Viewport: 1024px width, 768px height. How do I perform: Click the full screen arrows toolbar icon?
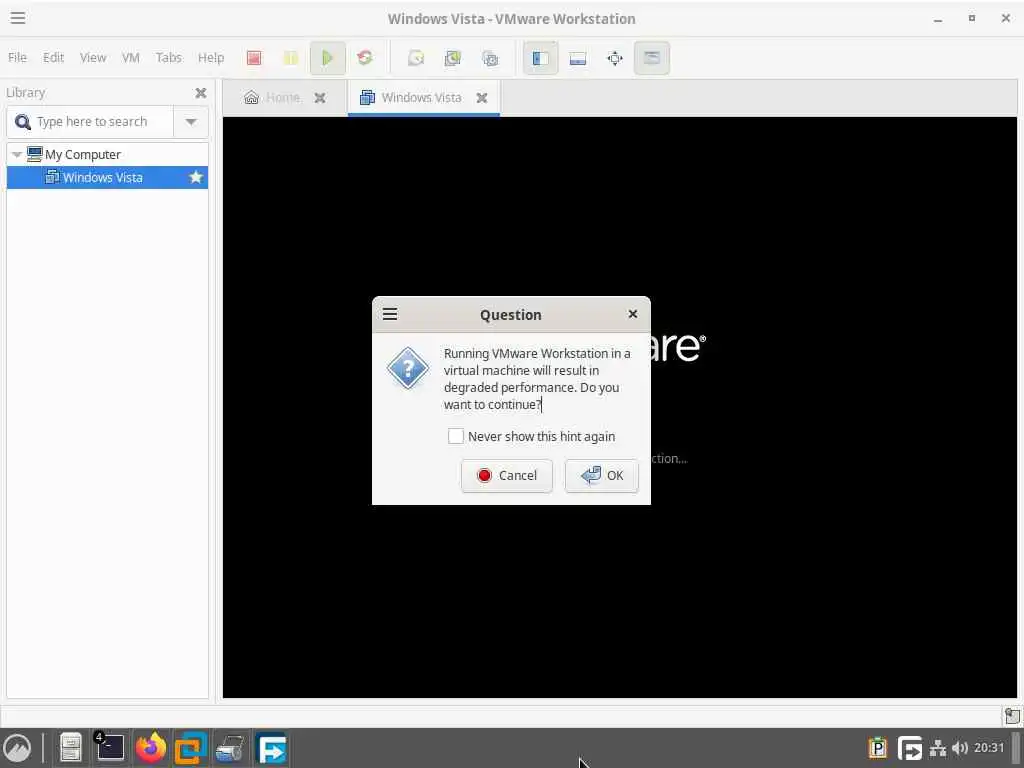pos(615,58)
